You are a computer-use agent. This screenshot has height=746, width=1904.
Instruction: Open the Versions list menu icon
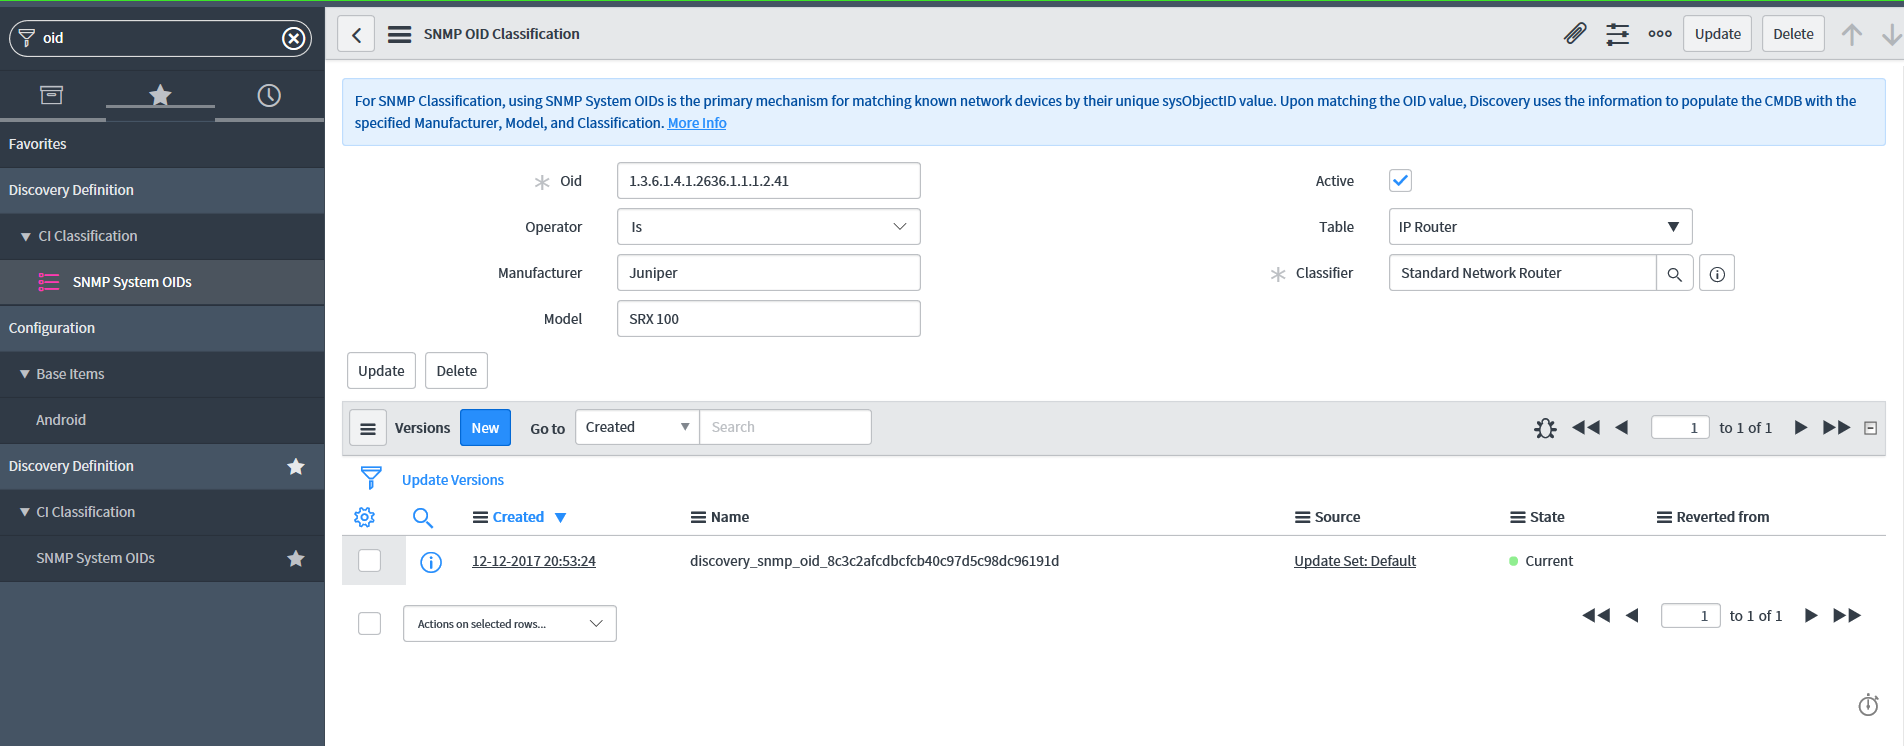368,428
